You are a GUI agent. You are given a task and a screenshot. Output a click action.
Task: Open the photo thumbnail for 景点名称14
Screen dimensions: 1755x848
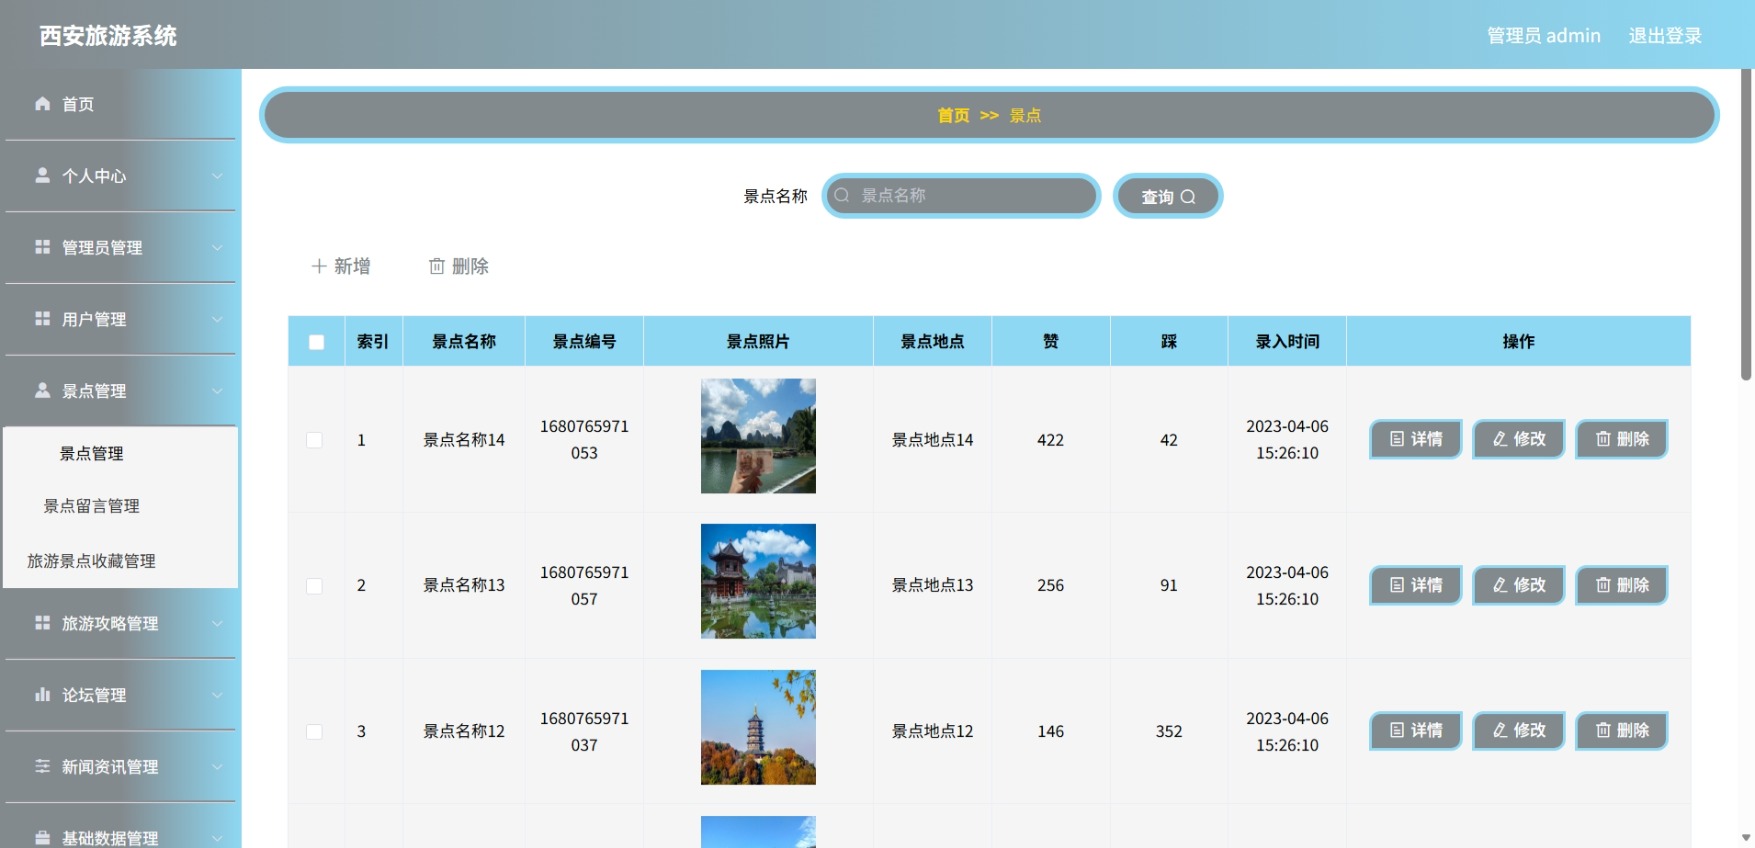point(758,436)
